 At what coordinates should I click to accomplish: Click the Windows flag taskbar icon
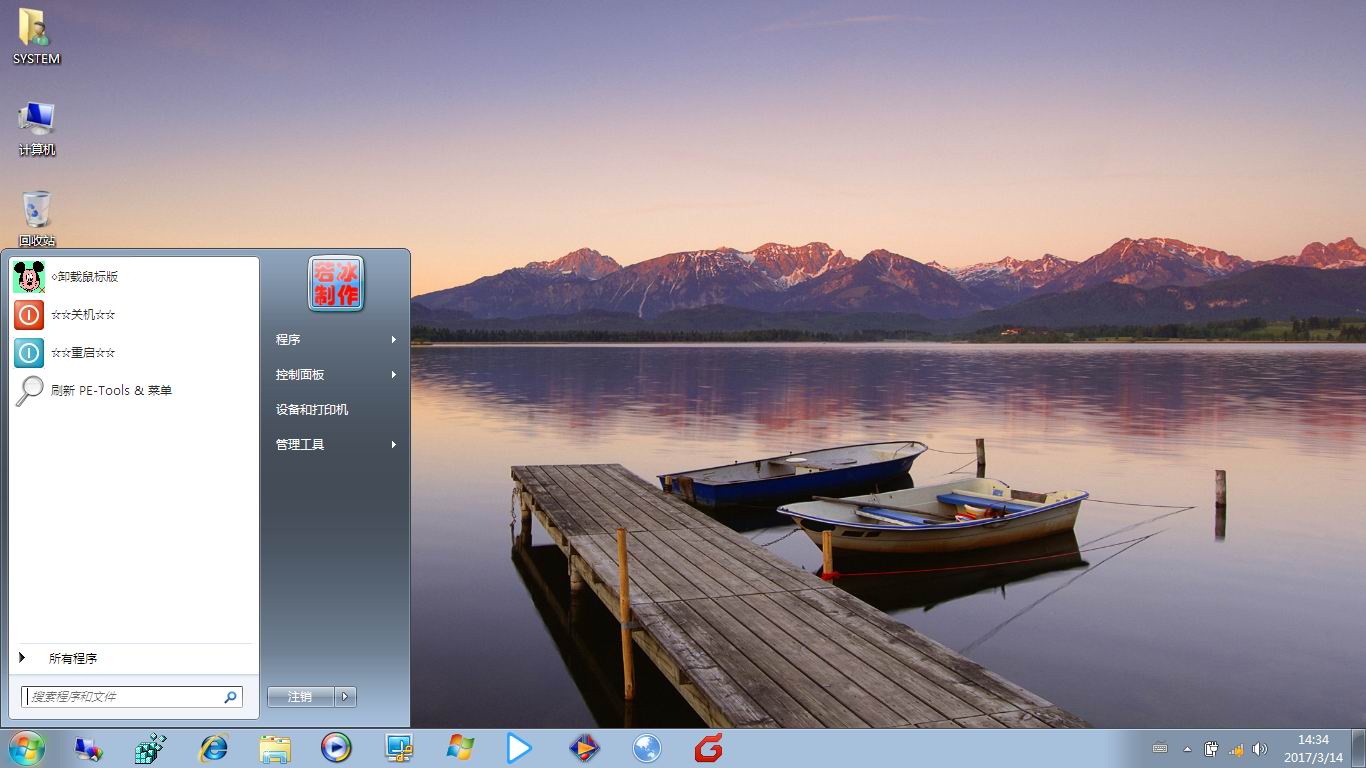pyautogui.click(x=461, y=748)
